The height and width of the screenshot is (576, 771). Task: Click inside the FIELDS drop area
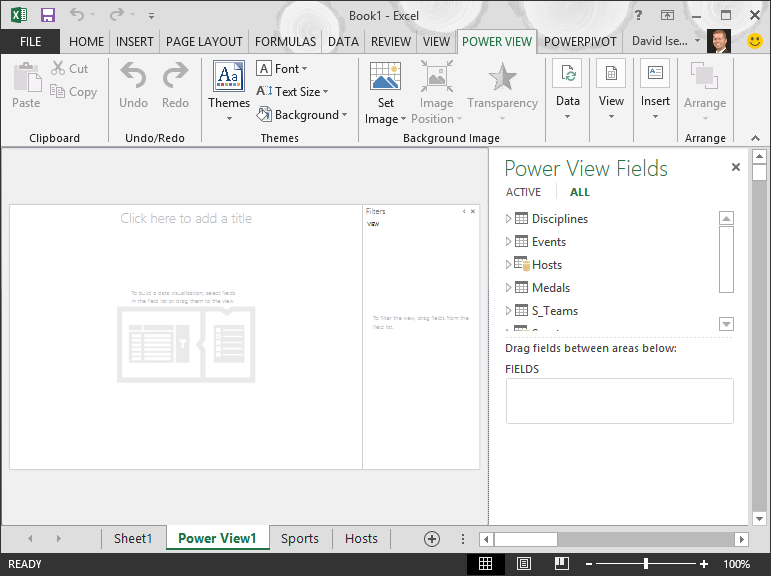[620, 401]
